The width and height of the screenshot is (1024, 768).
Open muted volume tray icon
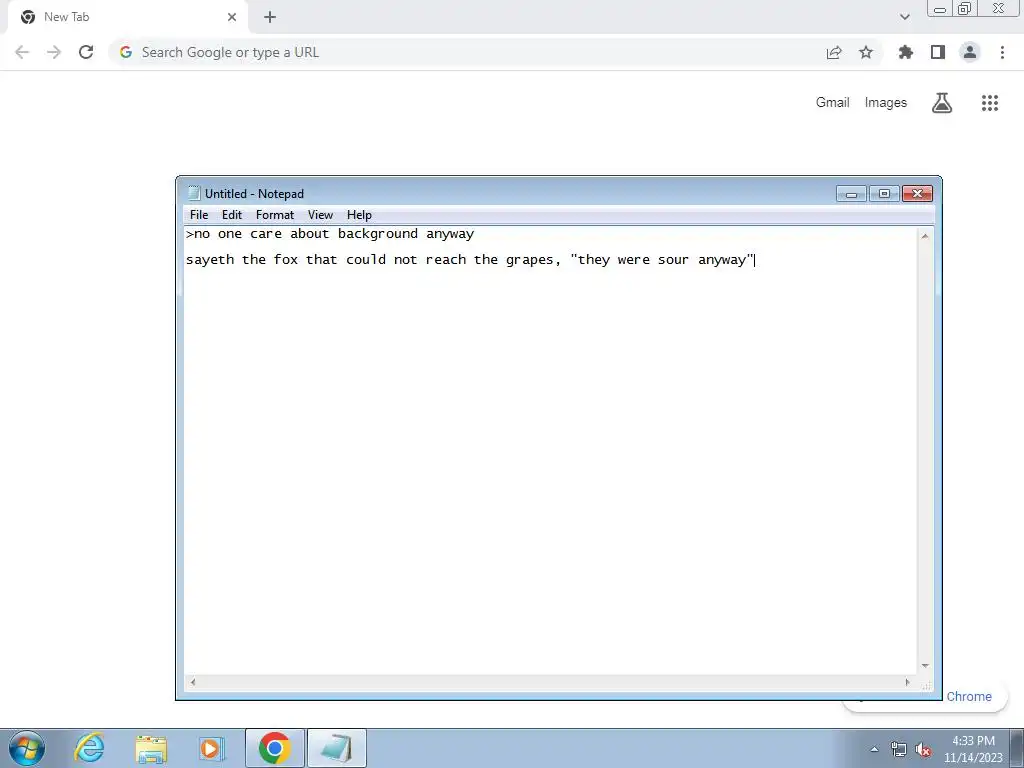[x=923, y=750]
